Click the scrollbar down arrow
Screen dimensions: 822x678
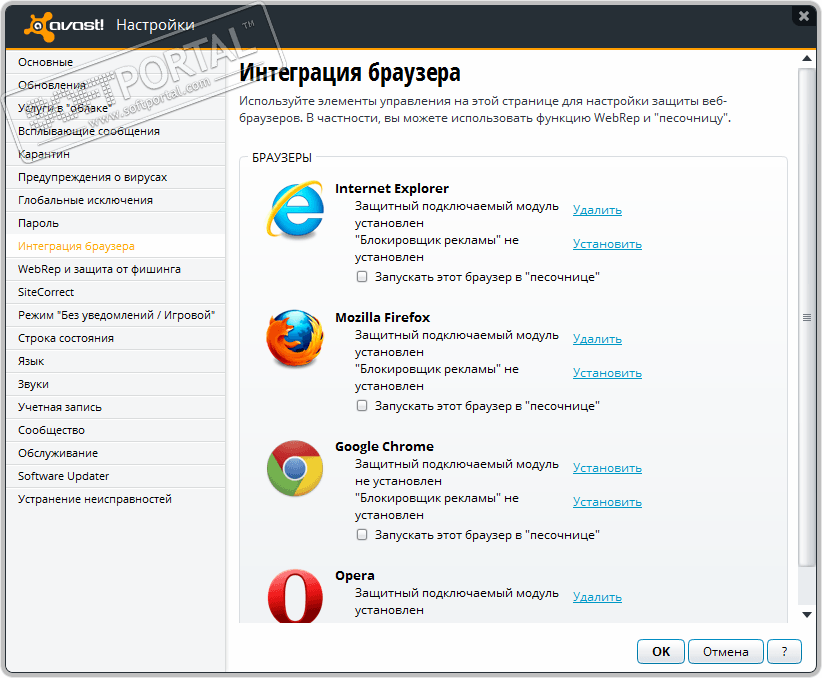tap(807, 615)
